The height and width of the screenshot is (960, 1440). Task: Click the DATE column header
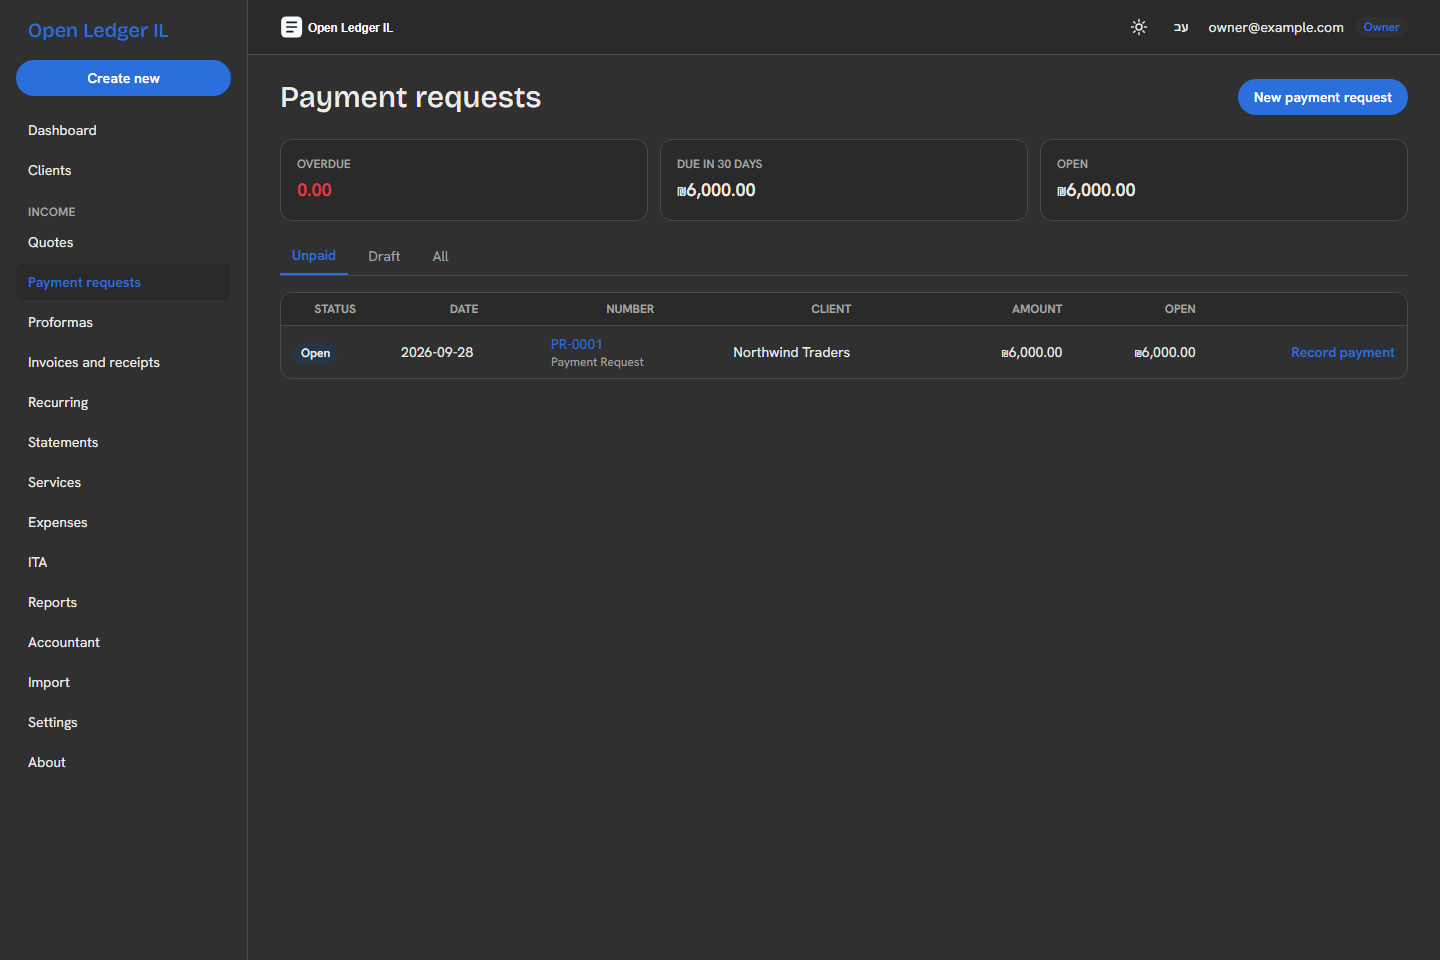(x=464, y=309)
